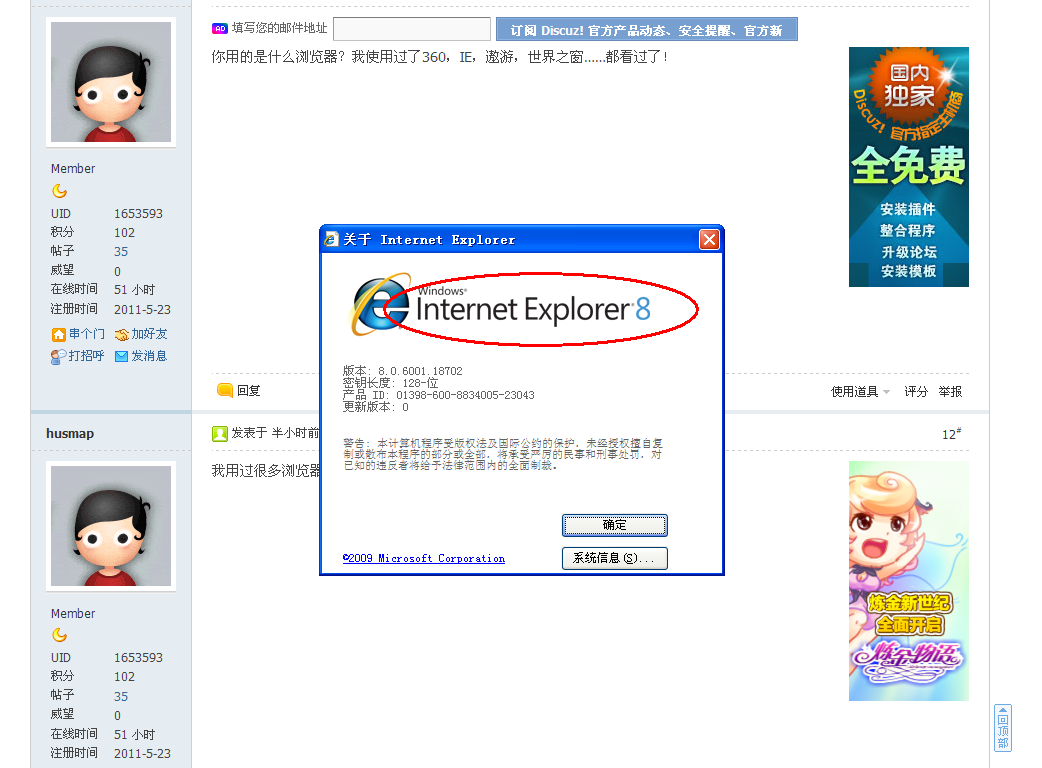Click the moon rank icon under first Member
The height and width of the screenshot is (768, 1042).
coord(59,191)
